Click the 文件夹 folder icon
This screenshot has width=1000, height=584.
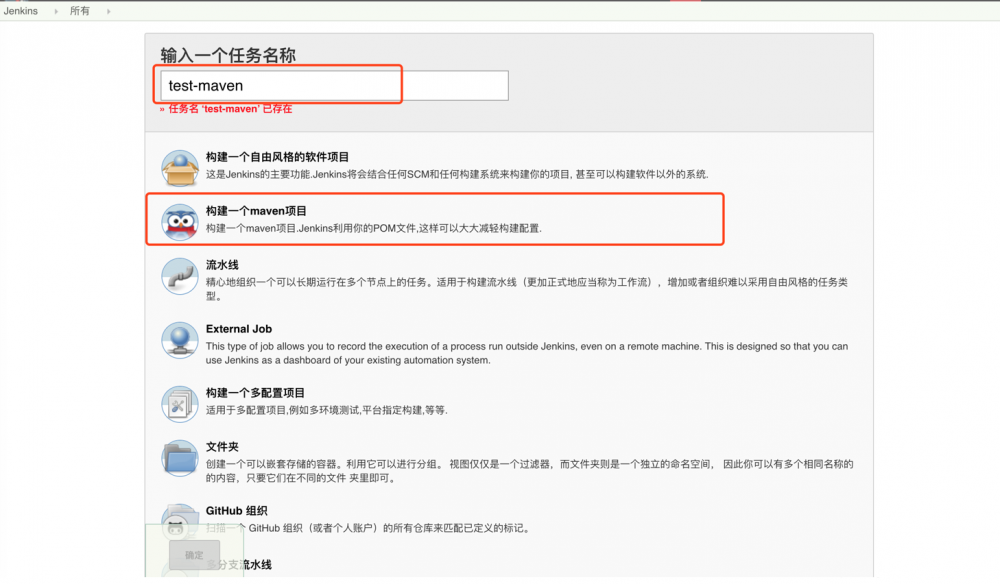(180, 458)
